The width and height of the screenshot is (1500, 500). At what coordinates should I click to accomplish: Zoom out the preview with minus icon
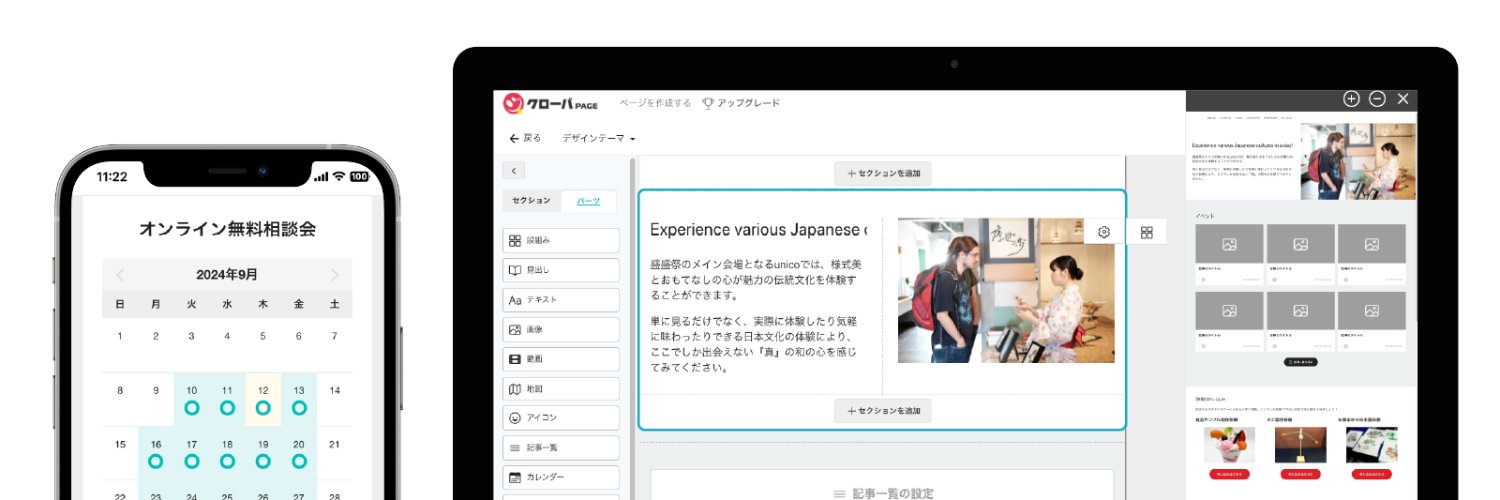1377,99
